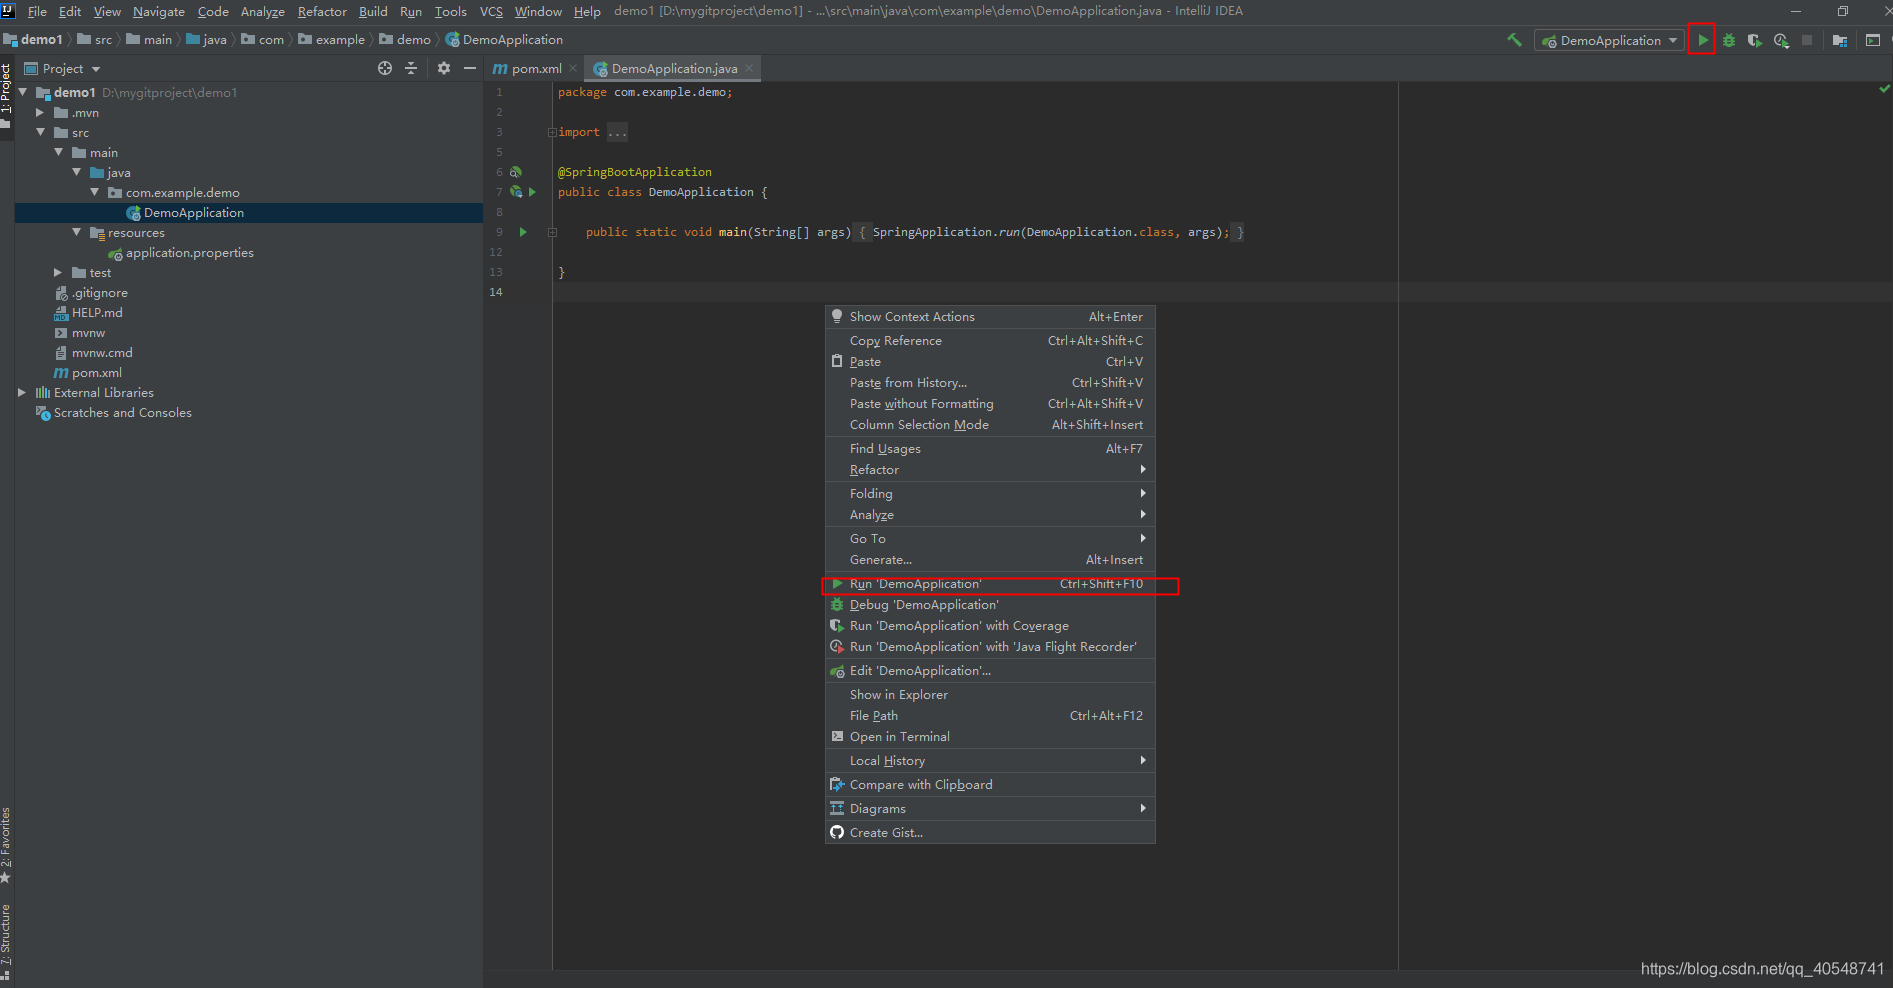Click the Spring bean gutter icon on line 6
Viewport: 1893px width, 988px height.
516,172
